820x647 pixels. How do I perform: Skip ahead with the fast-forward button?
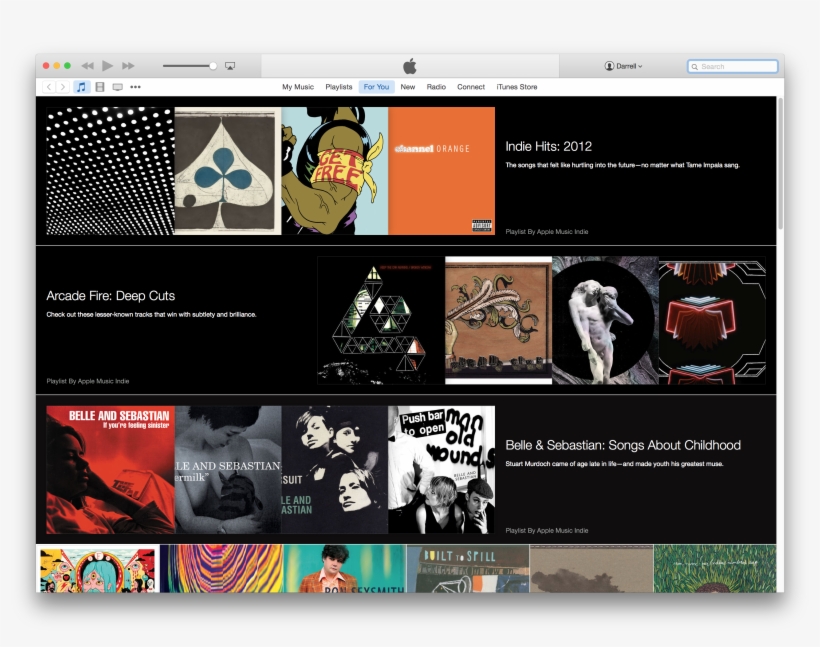pos(128,66)
